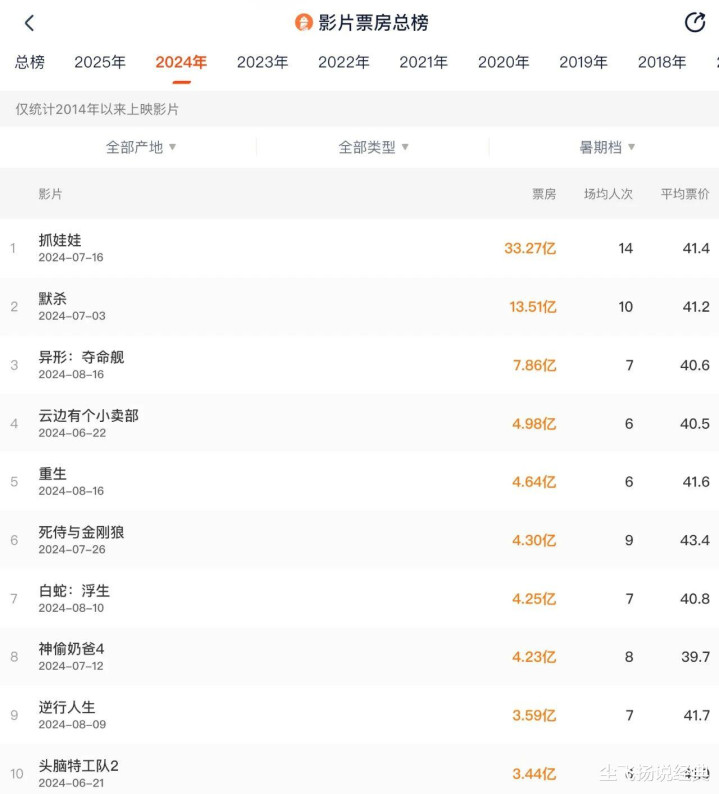Click the average ticket price 40.8
719x794 pixels.
pos(695,599)
